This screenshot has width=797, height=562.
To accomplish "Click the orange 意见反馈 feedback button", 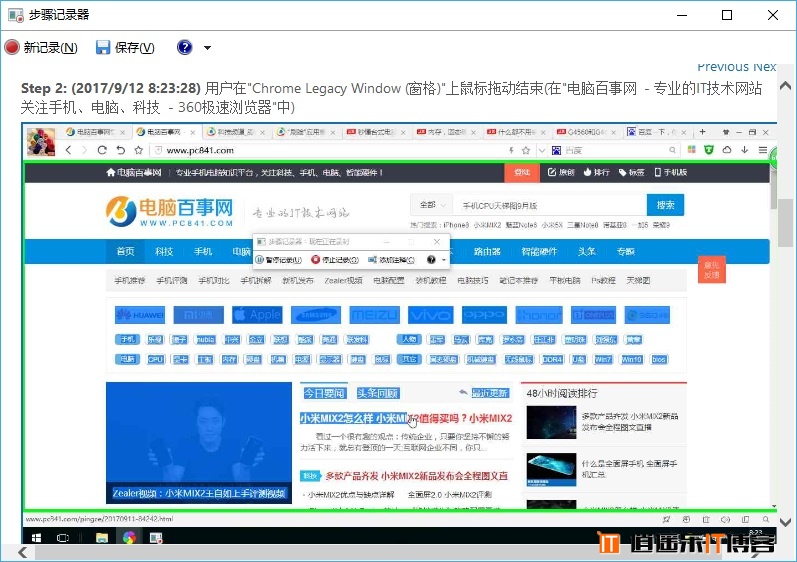I will point(712,270).
